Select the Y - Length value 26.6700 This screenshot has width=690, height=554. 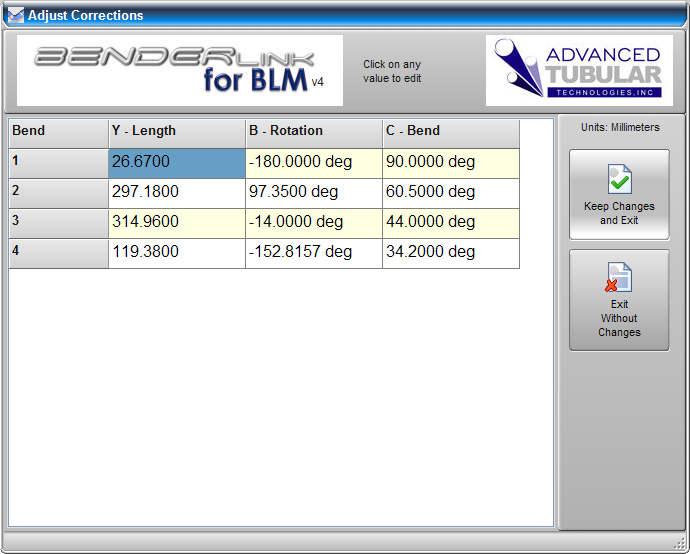coord(176,162)
